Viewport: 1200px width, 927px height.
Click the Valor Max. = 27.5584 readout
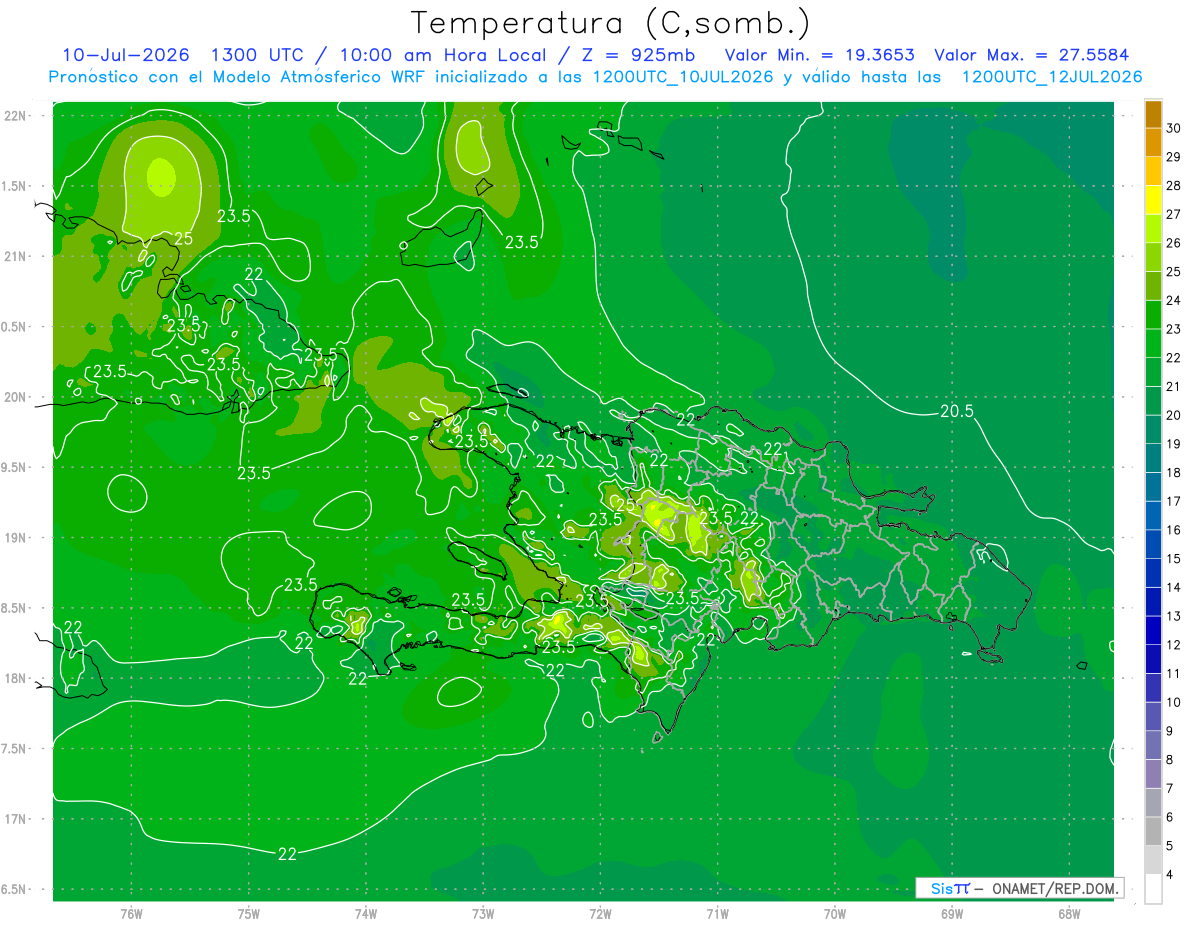pos(1036,55)
